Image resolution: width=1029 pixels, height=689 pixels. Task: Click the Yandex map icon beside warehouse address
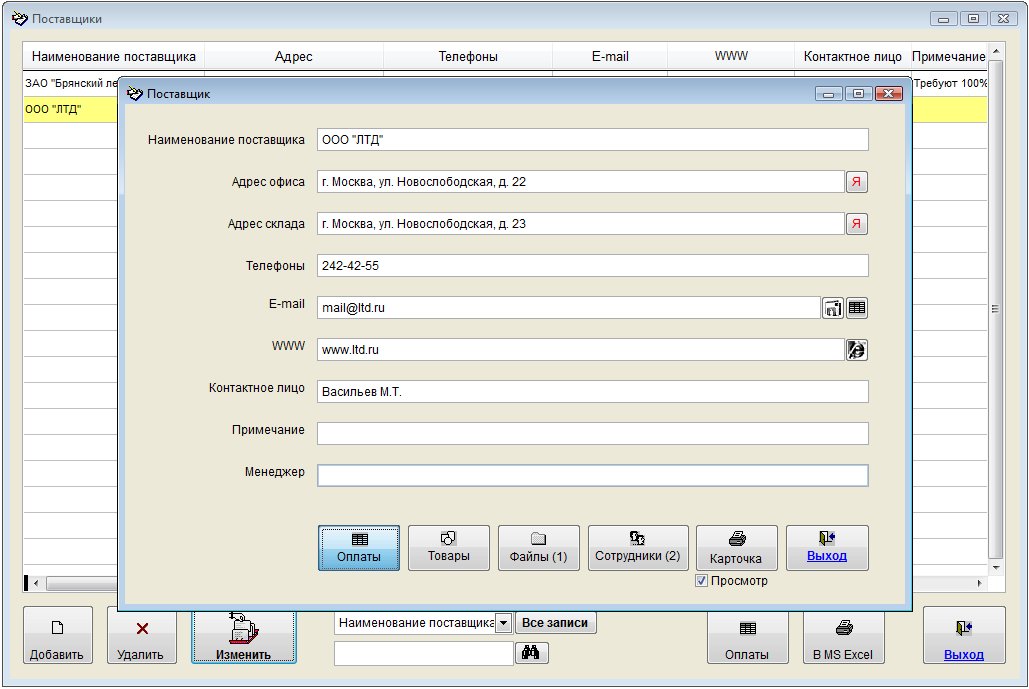tap(857, 224)
